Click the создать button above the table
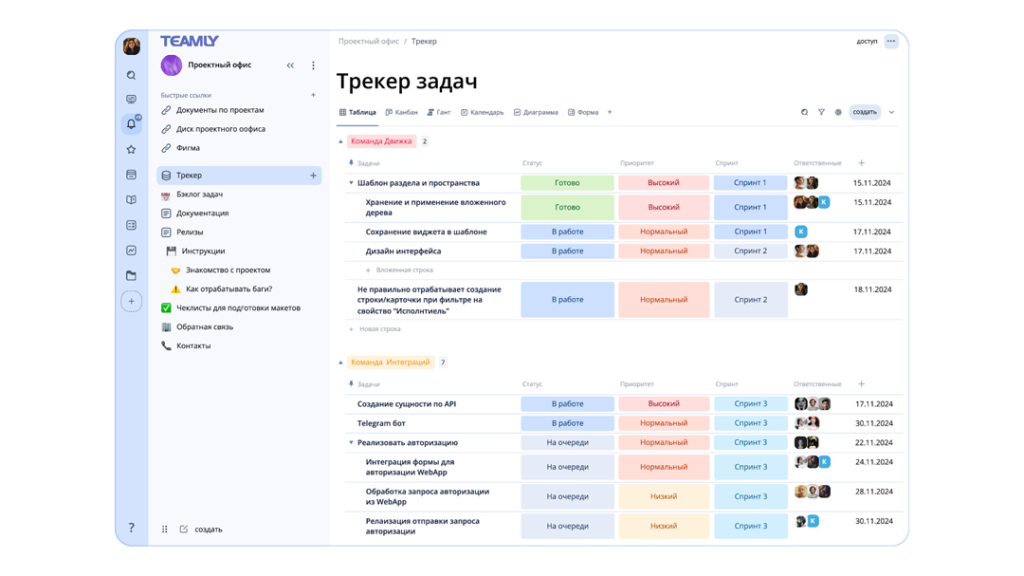 (x=864, y=113)
